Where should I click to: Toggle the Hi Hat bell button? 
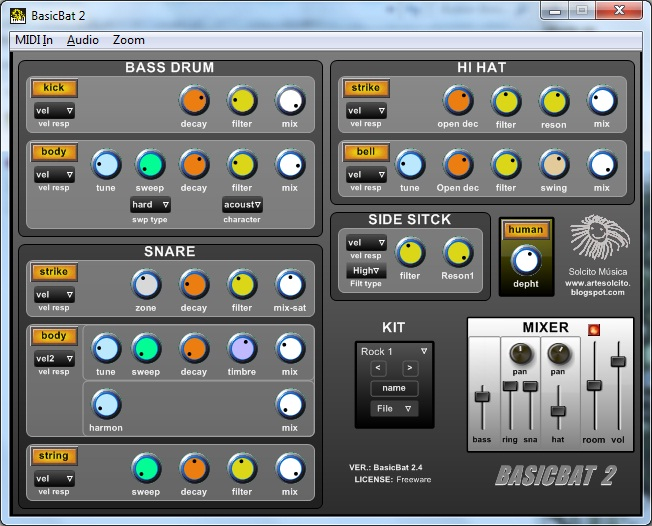[x=367, y=153]
